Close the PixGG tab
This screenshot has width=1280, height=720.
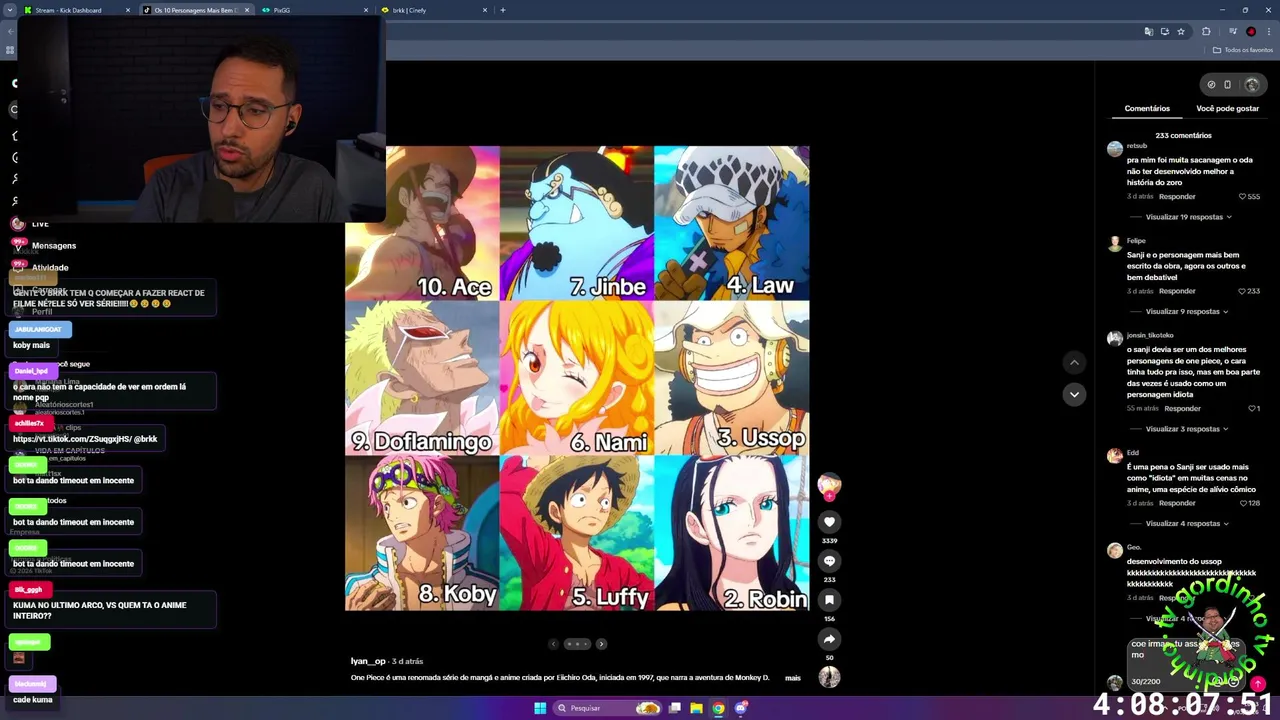coord(367,10)
